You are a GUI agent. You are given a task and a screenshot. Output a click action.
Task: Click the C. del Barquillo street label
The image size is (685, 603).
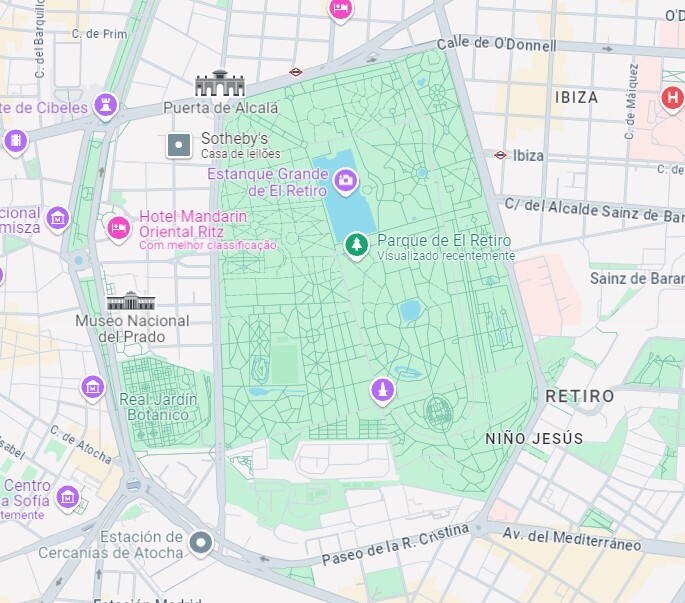39,38
